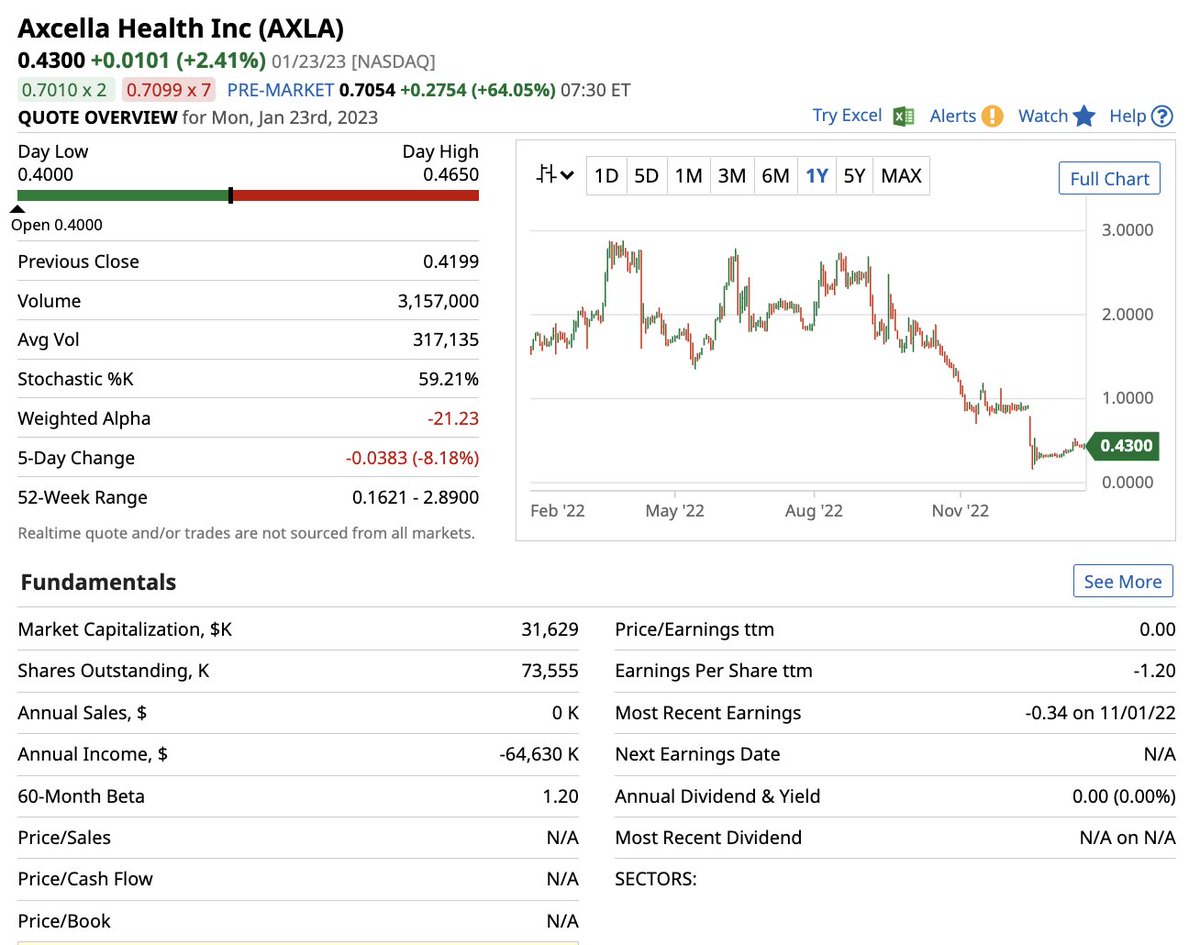Click the Most Recent Dividend label
1200x945 pixels.
point(708,837)
